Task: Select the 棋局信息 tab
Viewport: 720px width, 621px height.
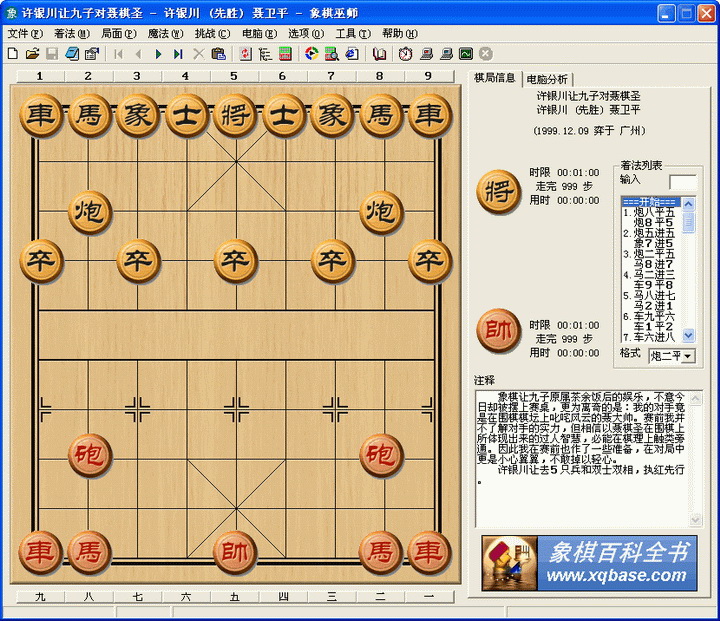Action: coord(495,78)
